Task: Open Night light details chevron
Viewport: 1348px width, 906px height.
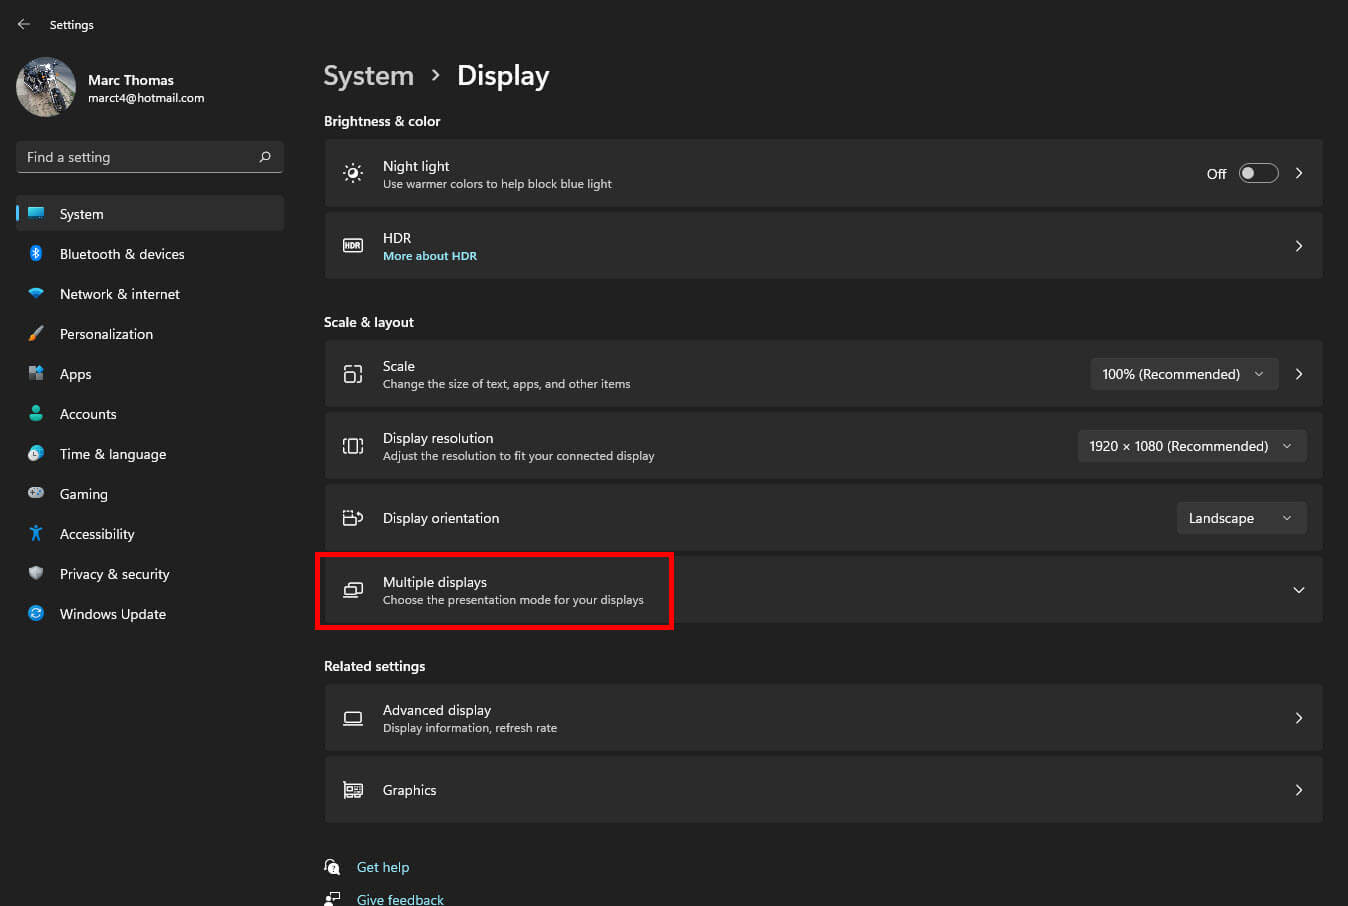Action: coord(1299,173)
